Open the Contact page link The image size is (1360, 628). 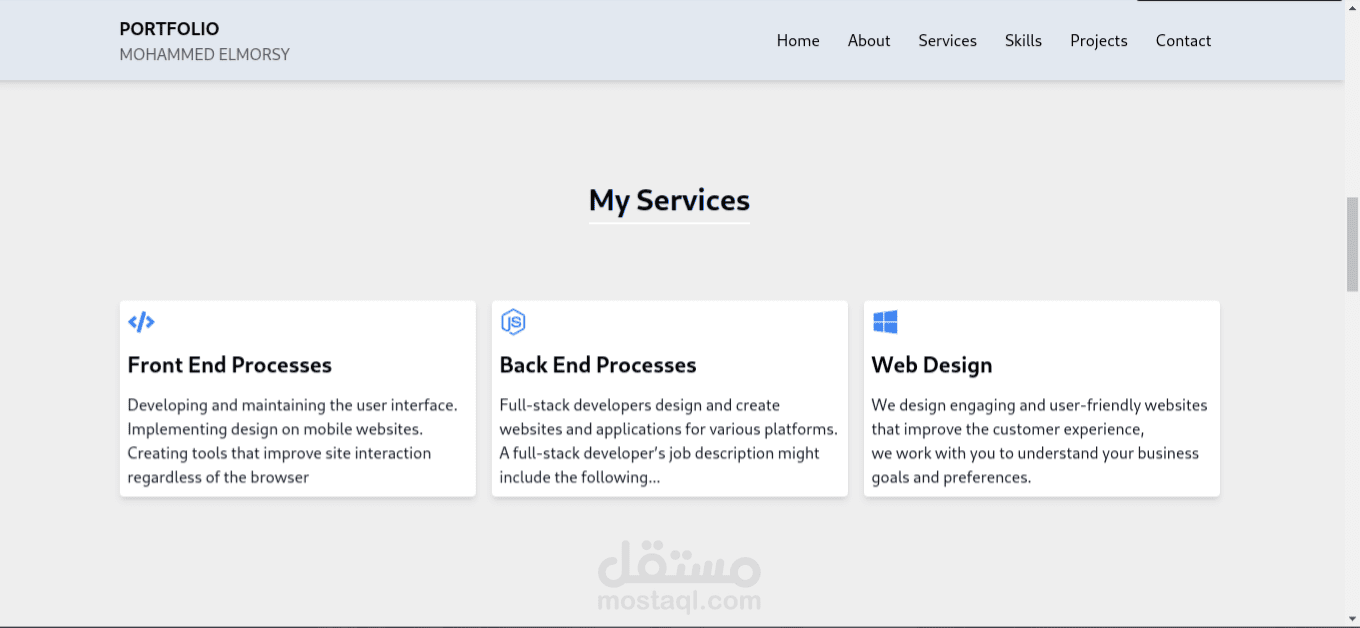pyautogui.click(x=1183, y=40)
